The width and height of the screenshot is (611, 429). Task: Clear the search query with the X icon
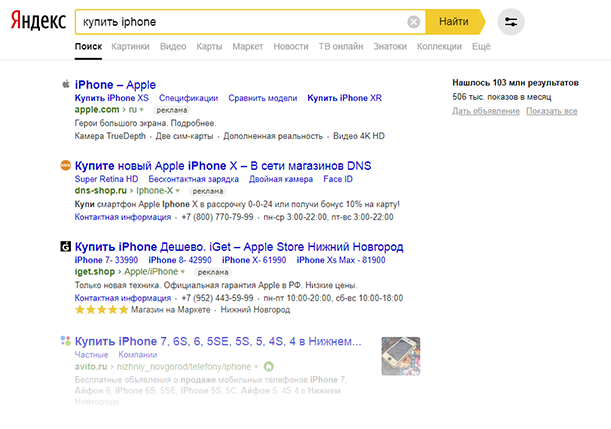[414, 21]
